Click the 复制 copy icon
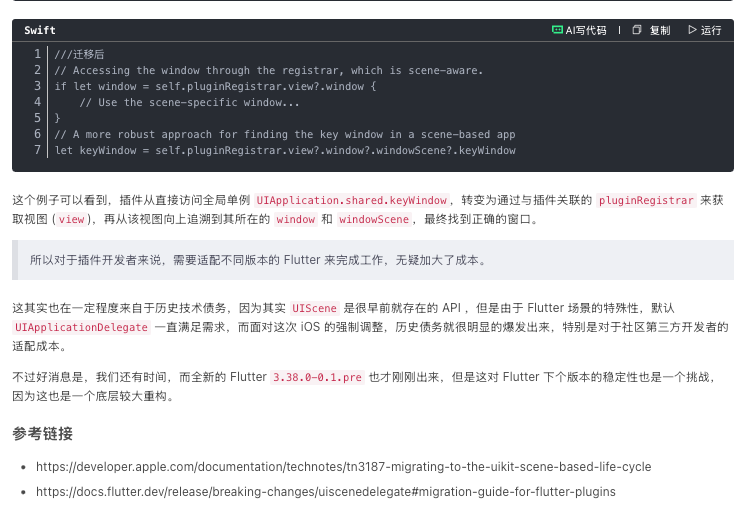 (x=636, y=30)
